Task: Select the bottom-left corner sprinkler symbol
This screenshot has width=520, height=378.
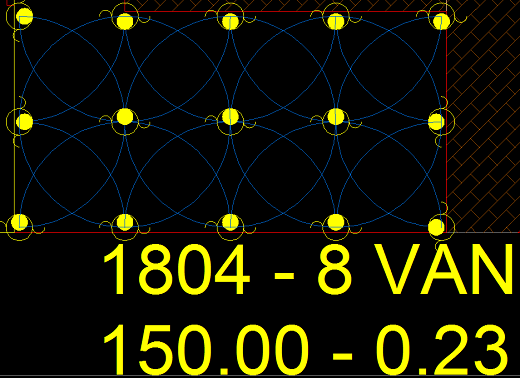Action: tap(19, 222)
